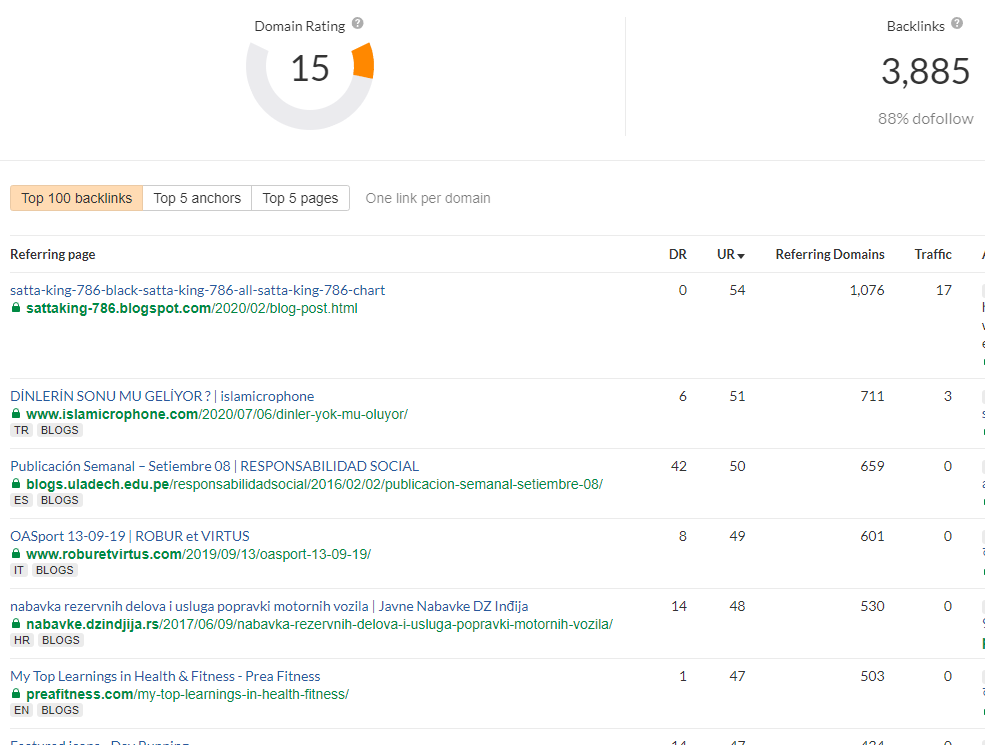
Task: Toggle the One link per domain filter
Action: (x=428, y=198)
